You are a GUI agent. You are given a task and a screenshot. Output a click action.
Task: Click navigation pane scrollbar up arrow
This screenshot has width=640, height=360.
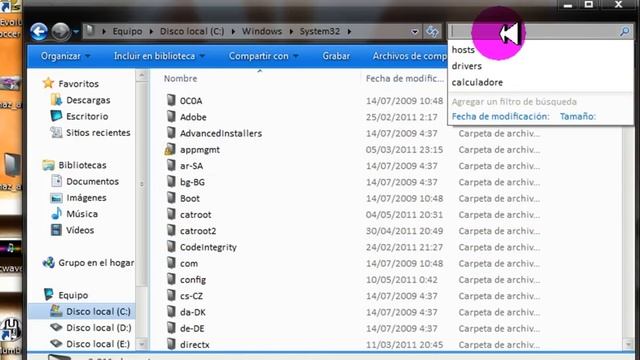pyautogui.click(x=142, y=75)
